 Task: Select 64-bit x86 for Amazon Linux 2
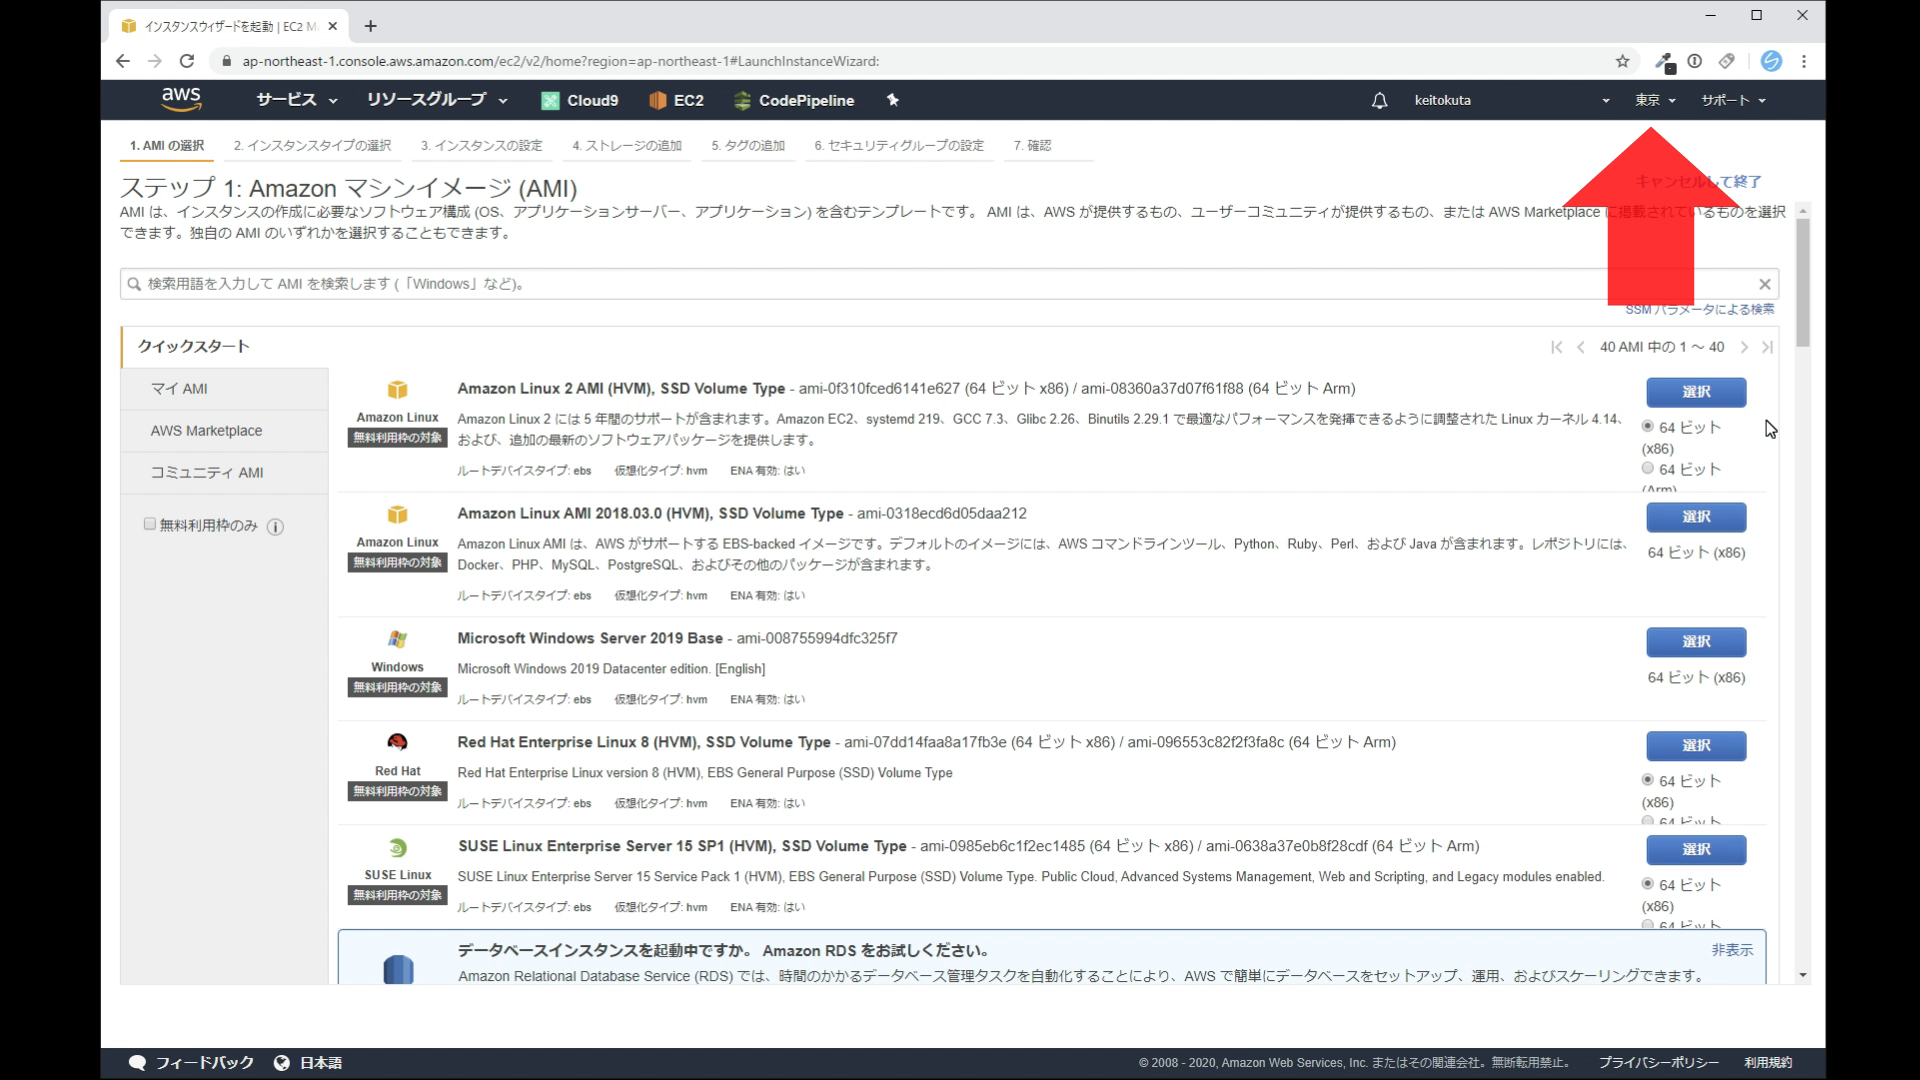1647,426
